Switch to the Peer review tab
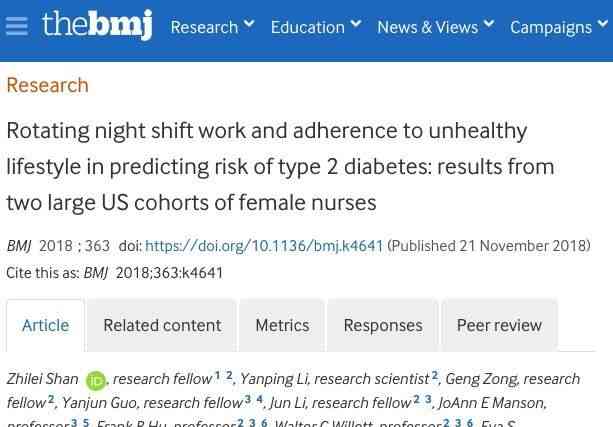 tap(499, 325)
